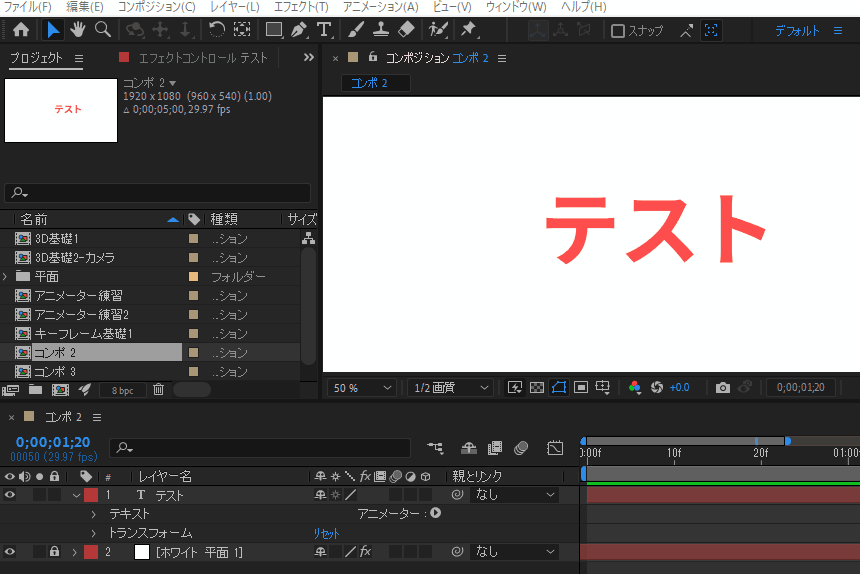
Task: Toggle mask and shape path visibility
Action: coord(559,388)
